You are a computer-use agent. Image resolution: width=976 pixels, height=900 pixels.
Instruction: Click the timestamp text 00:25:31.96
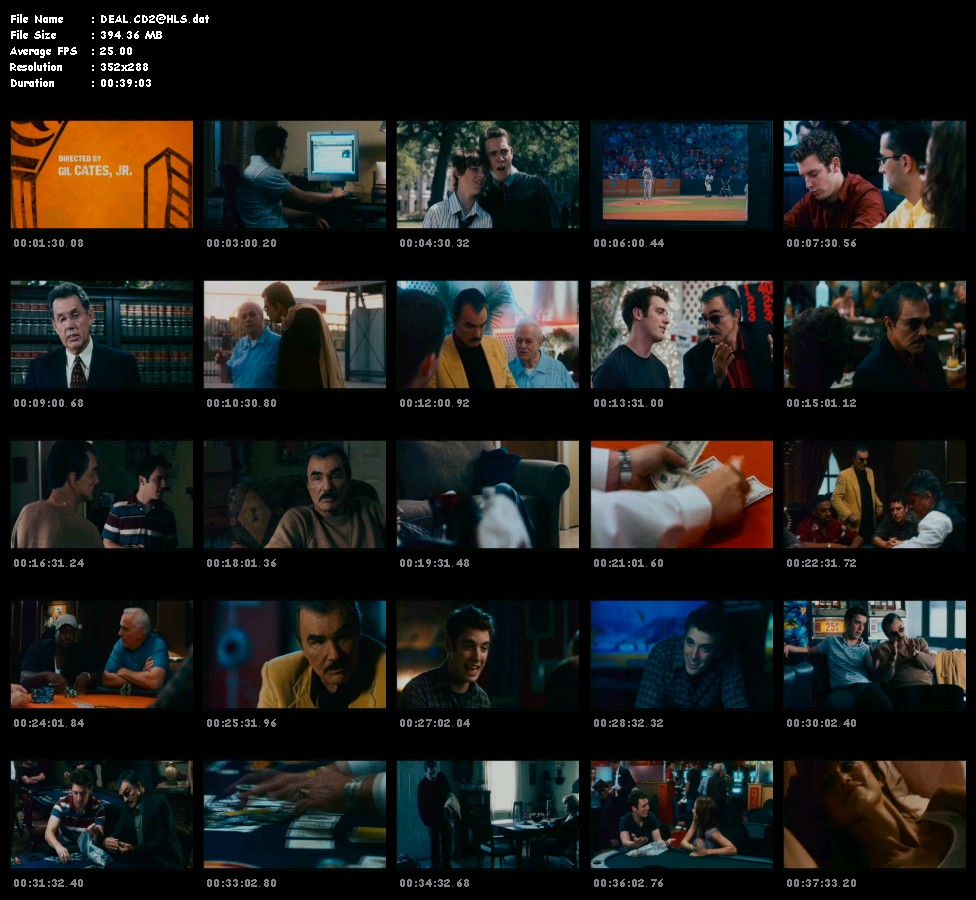[x=242, y=723]
